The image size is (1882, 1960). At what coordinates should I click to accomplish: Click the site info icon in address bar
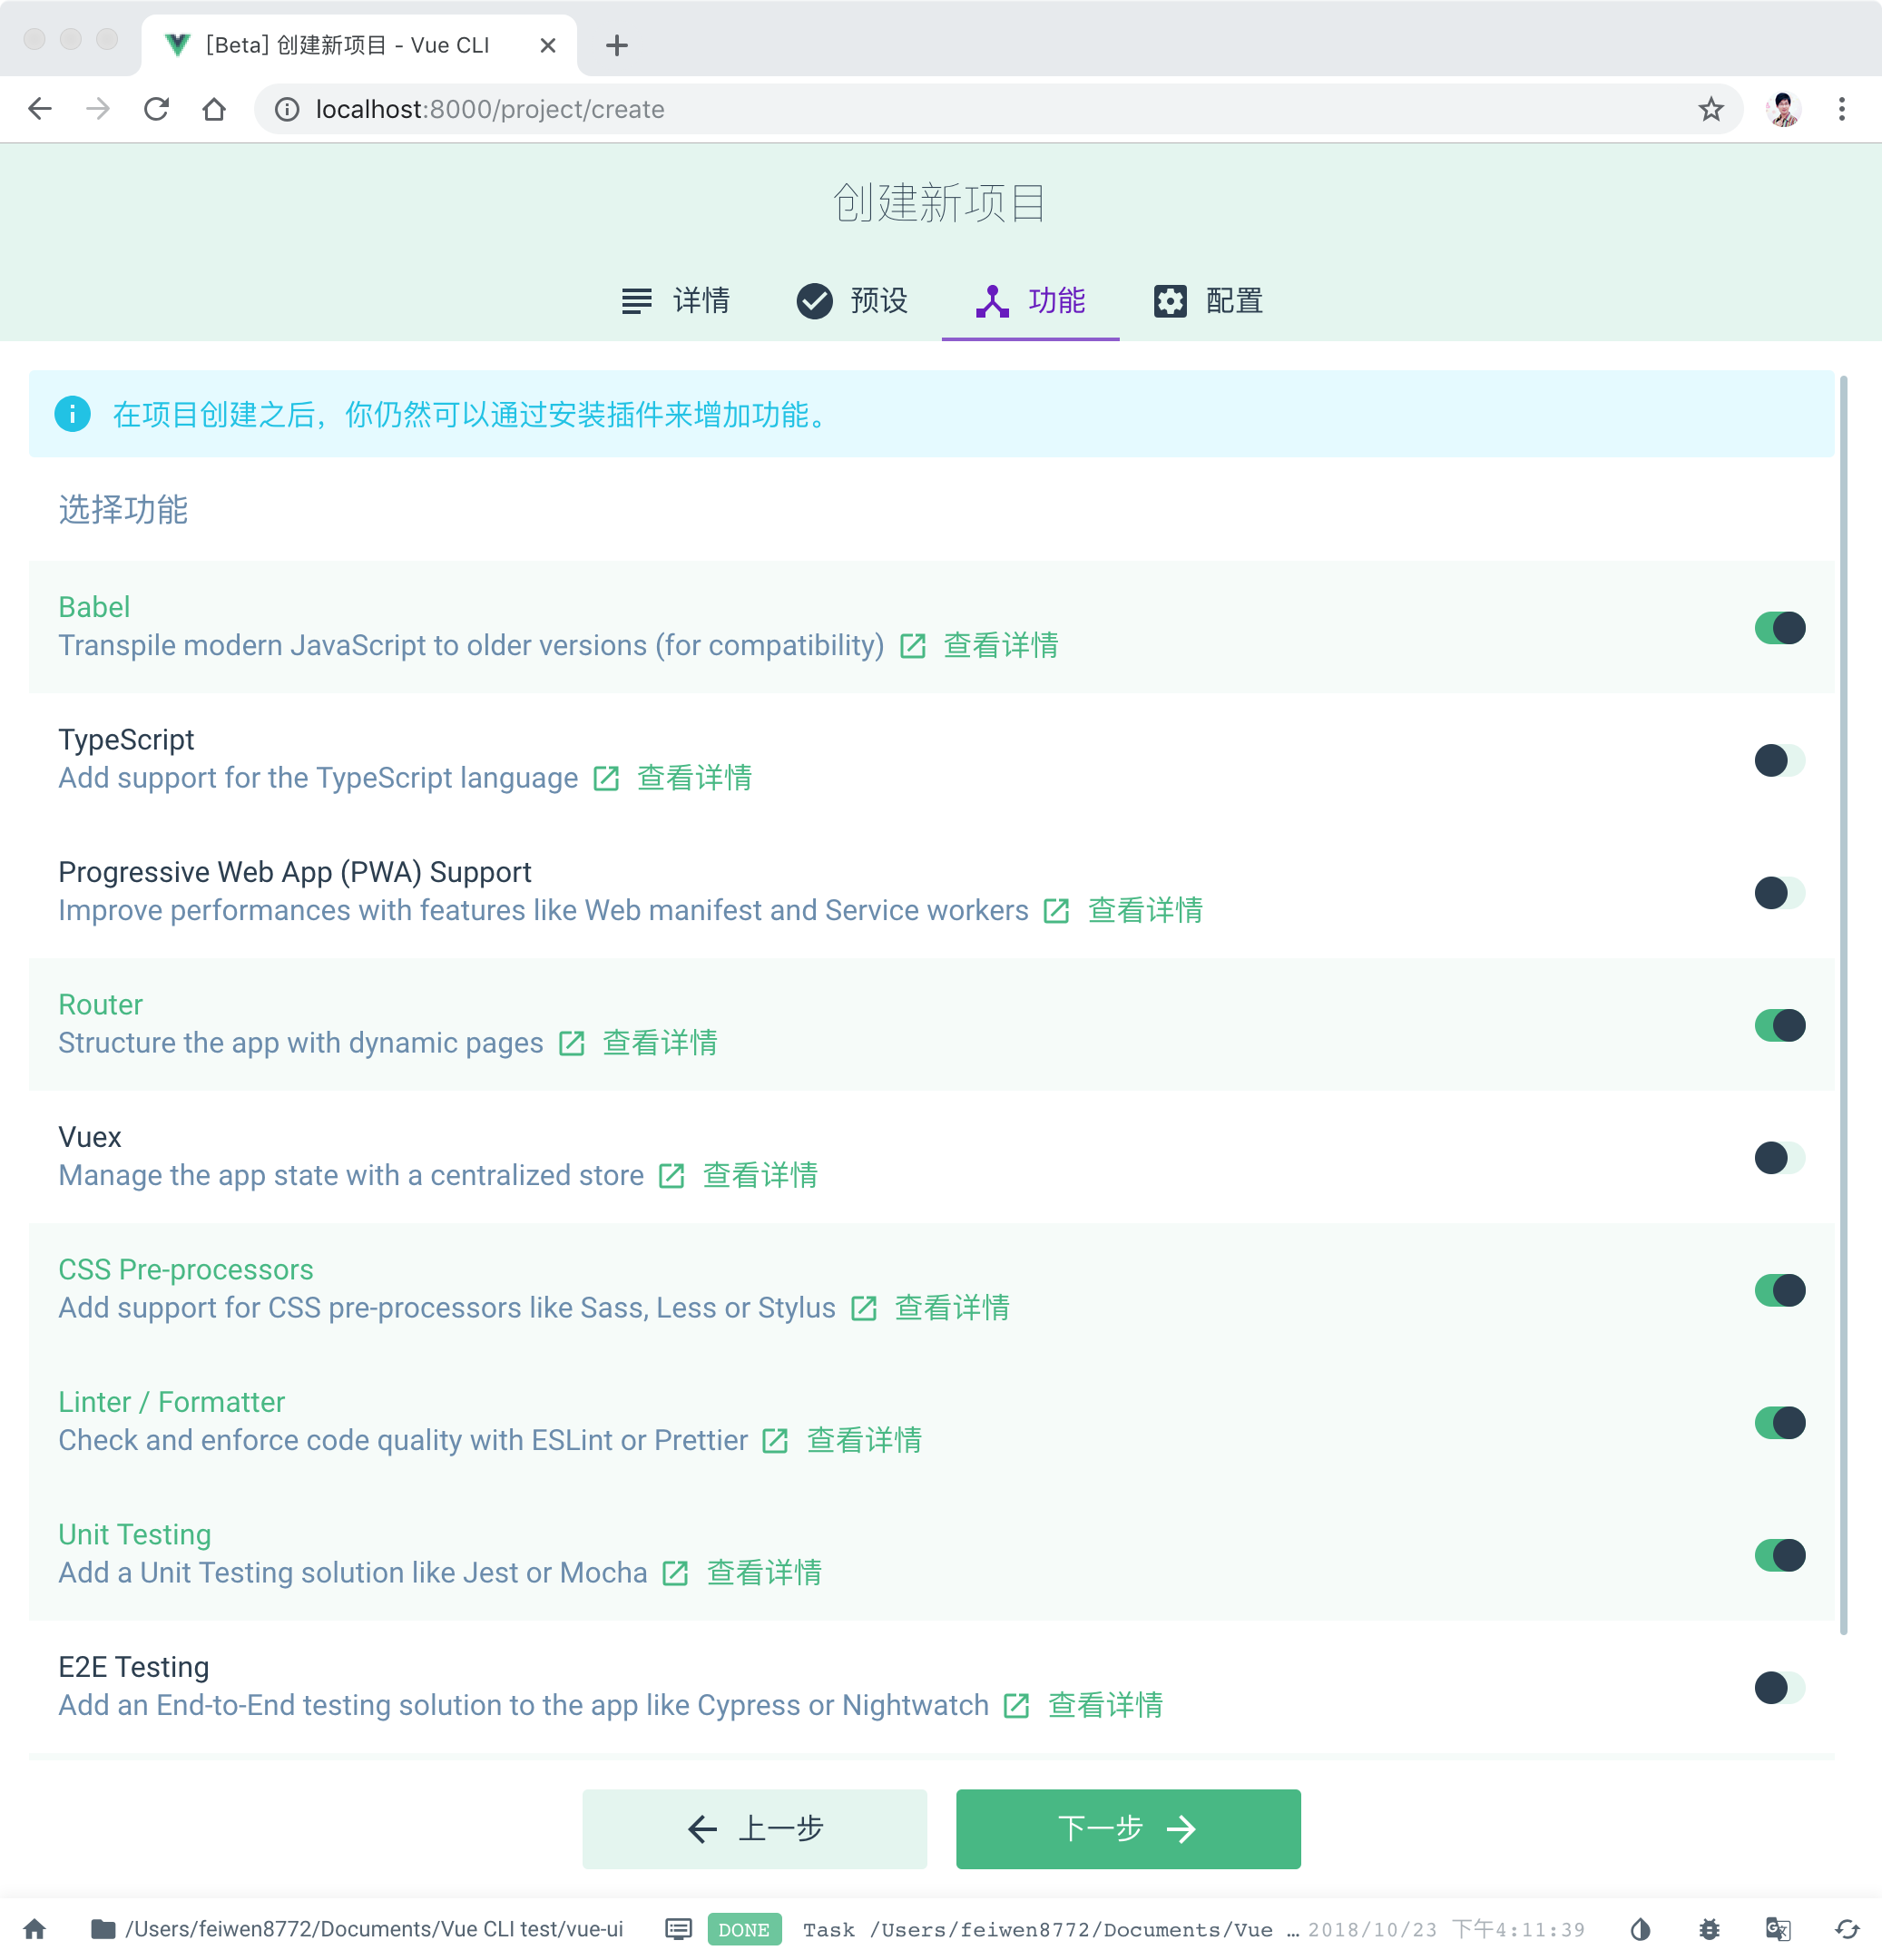coord(287,109)
